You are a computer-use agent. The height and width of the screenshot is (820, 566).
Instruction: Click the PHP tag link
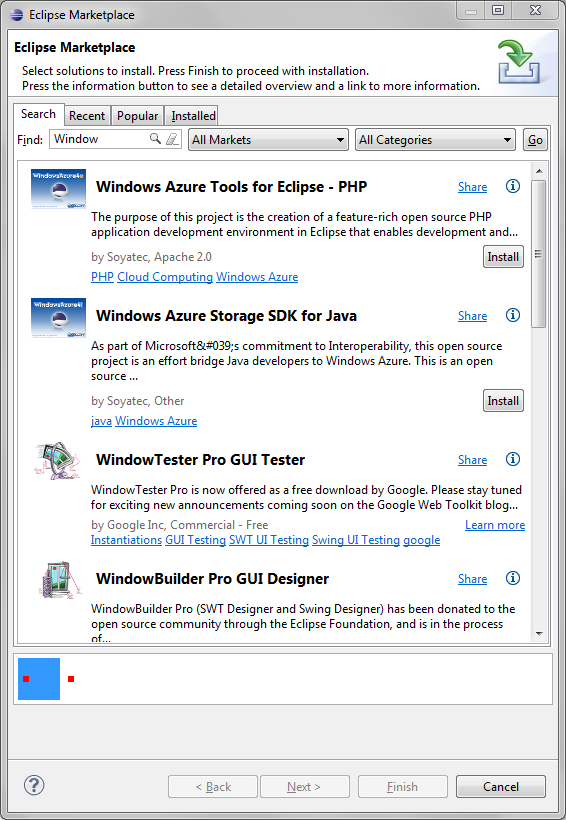[x=102, y=277]
